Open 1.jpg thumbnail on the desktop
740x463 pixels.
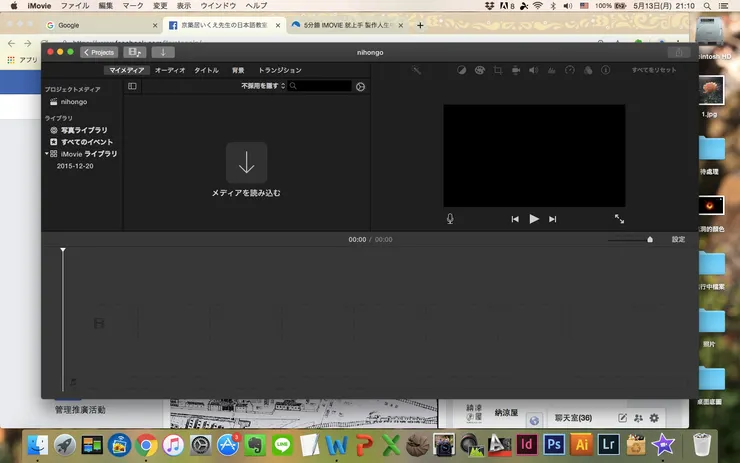pos(711,90)
